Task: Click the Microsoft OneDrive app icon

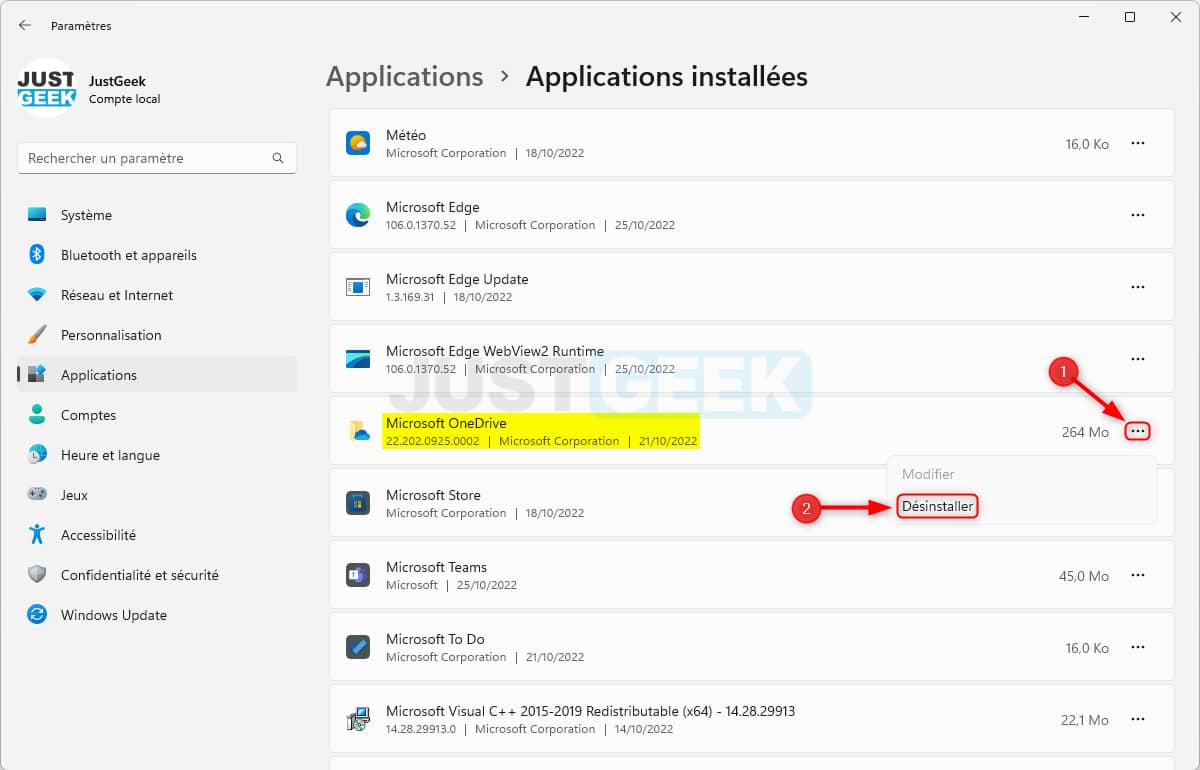Action: [x=358, y=431]
